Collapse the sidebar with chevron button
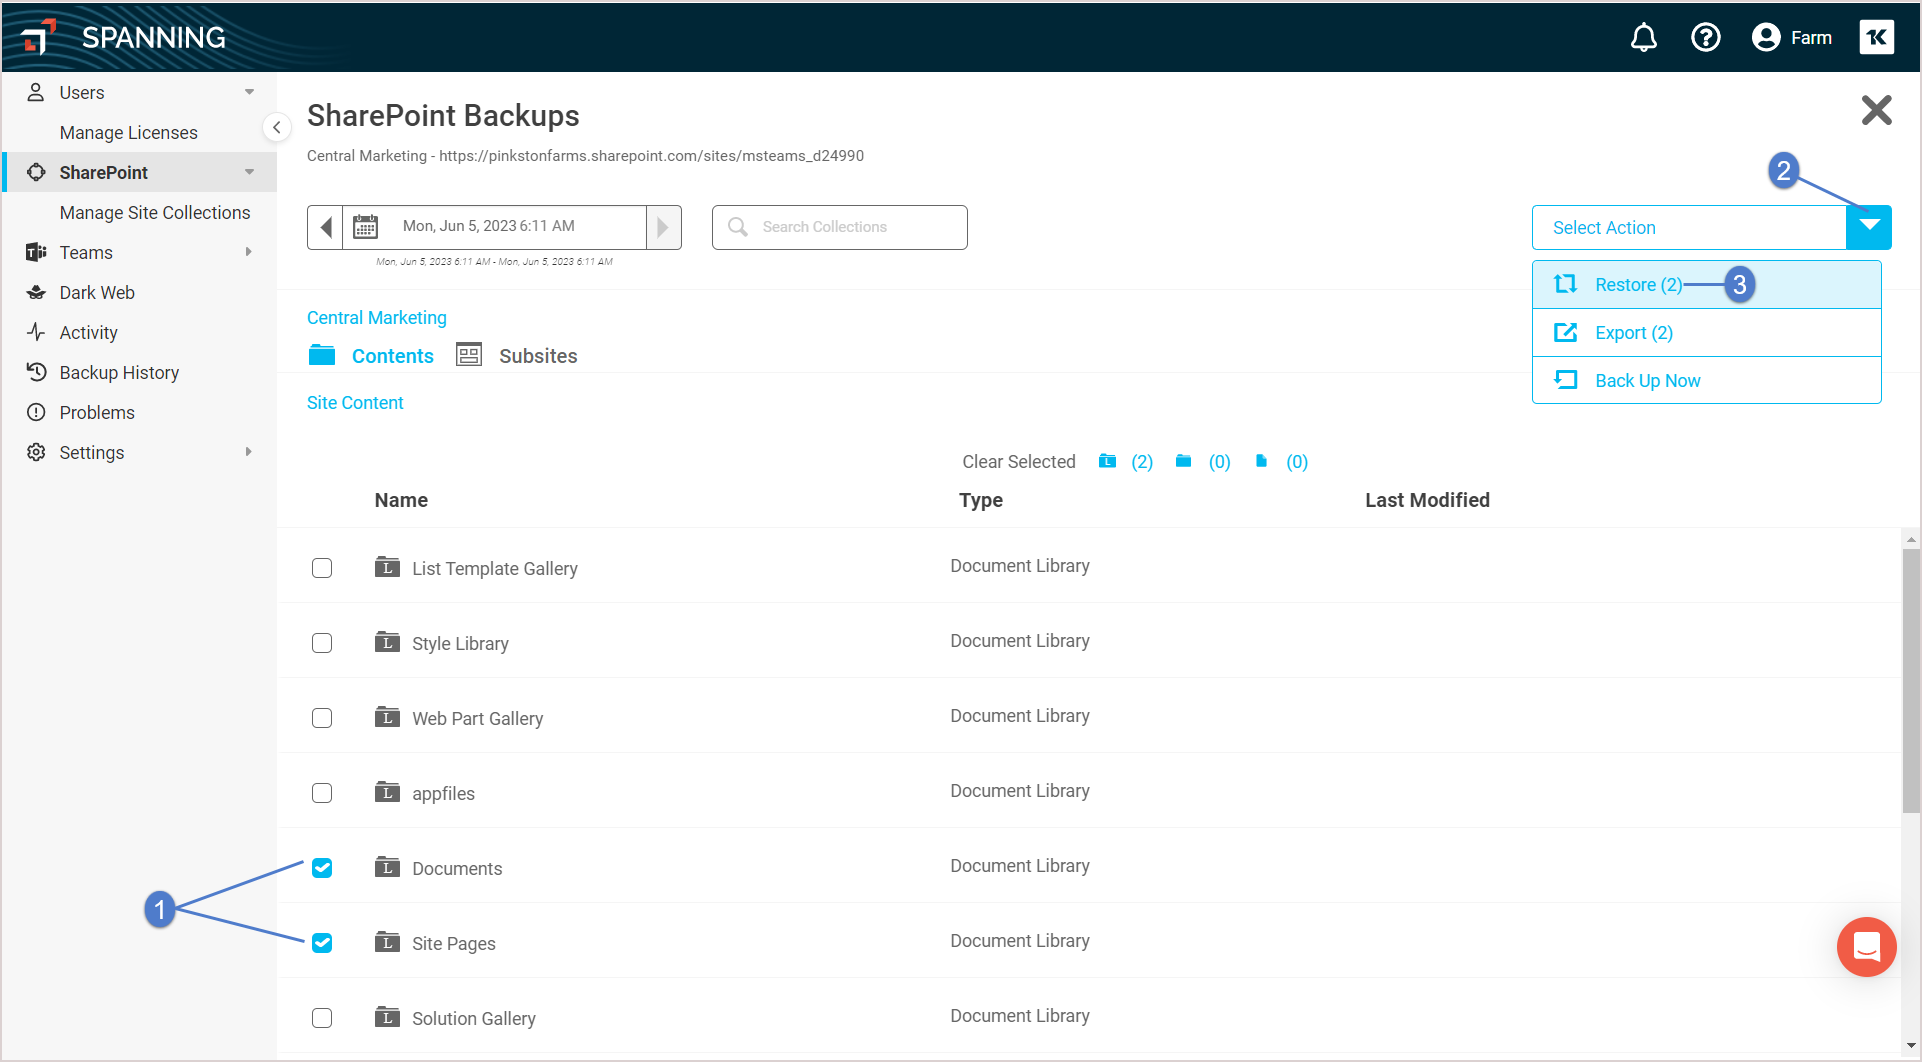1922x1062 pixels. [277, 128]
